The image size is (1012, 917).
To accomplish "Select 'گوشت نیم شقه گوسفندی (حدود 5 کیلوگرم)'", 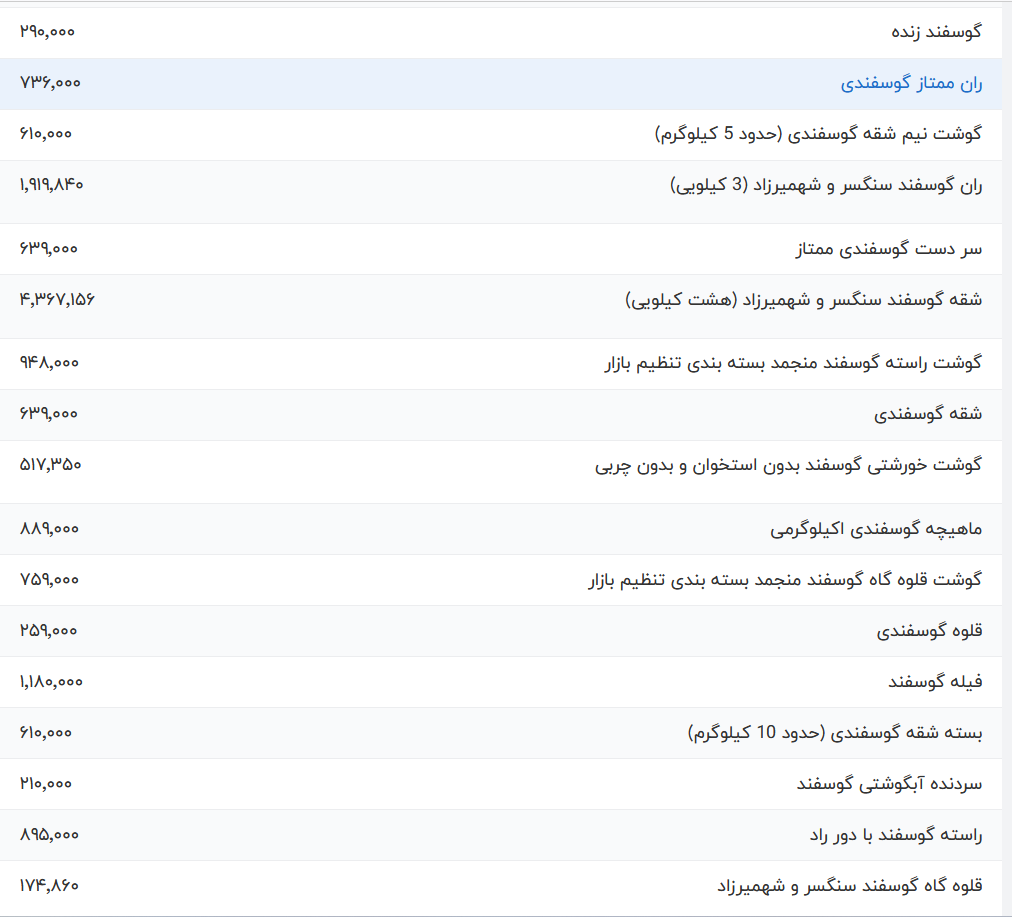I will click(818, 134).
